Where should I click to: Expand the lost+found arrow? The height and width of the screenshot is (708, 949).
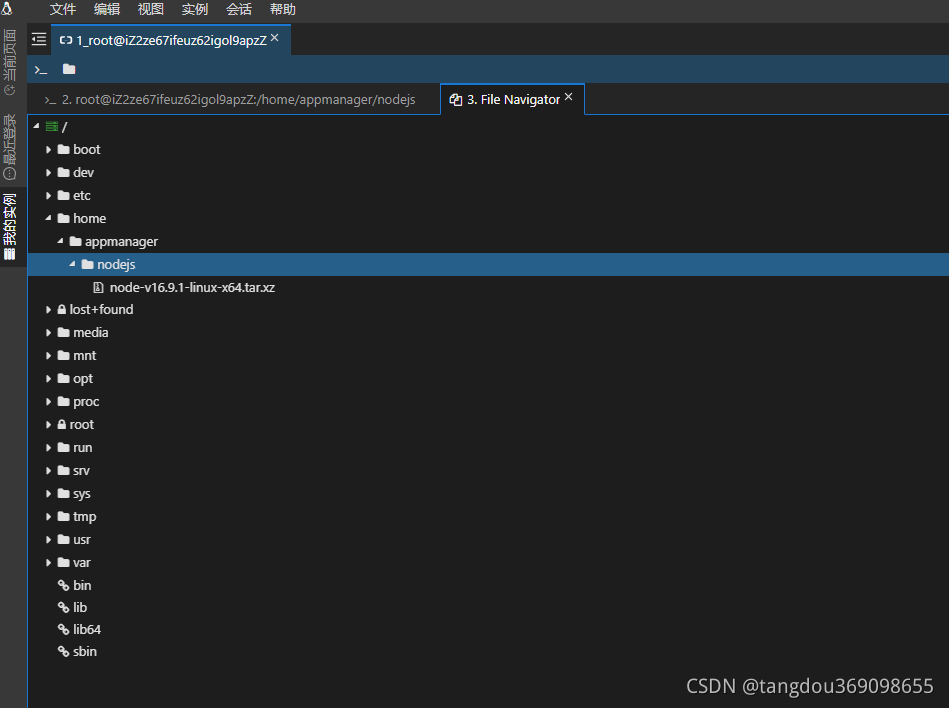tap(48, 309)
